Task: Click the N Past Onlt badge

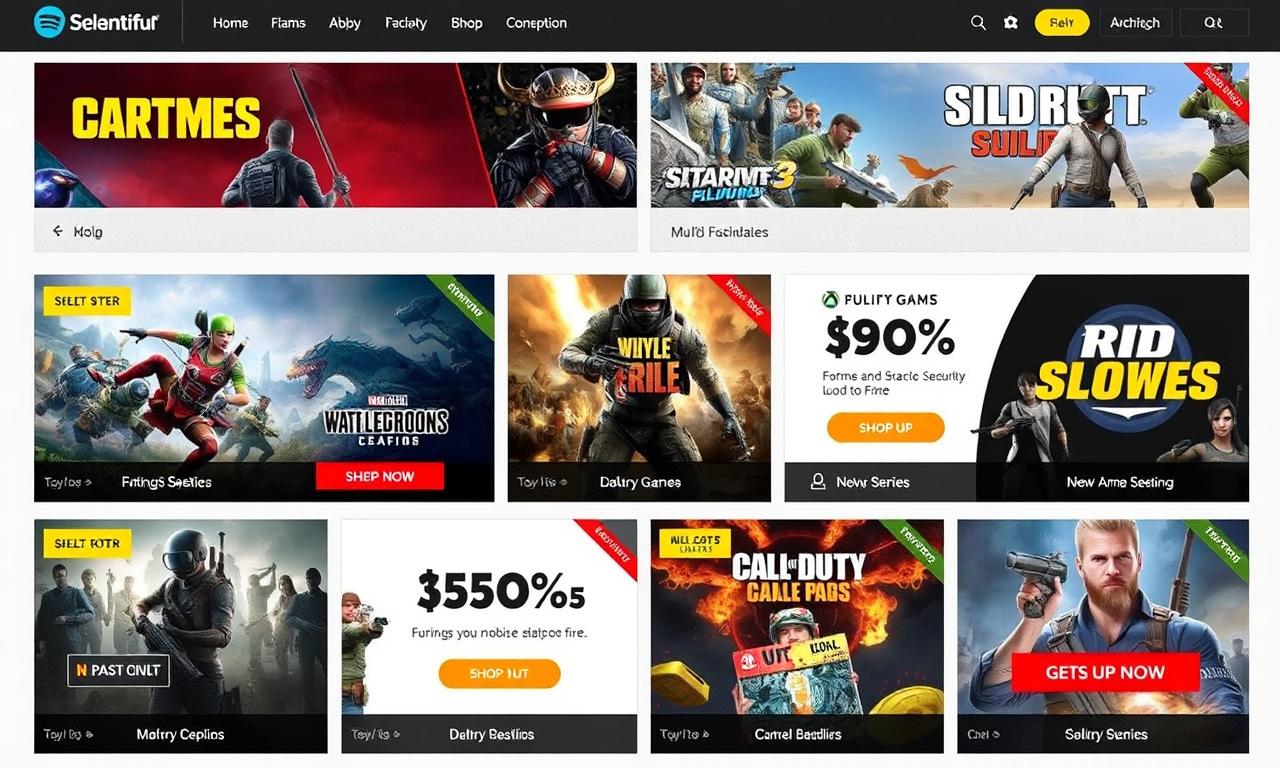Action: tap(118, 670)
